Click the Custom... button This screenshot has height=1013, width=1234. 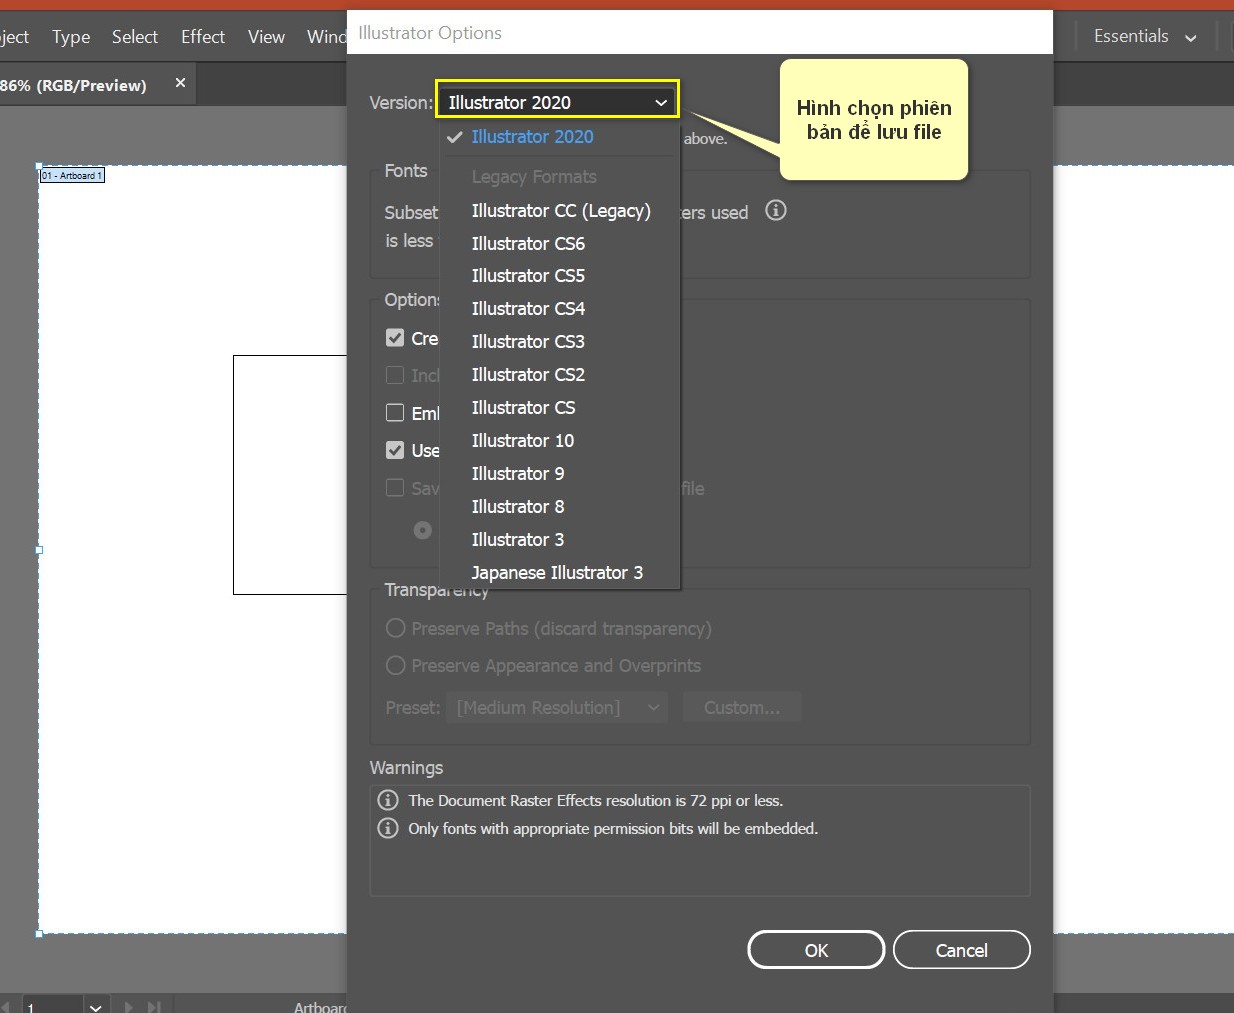click(742, 708)
